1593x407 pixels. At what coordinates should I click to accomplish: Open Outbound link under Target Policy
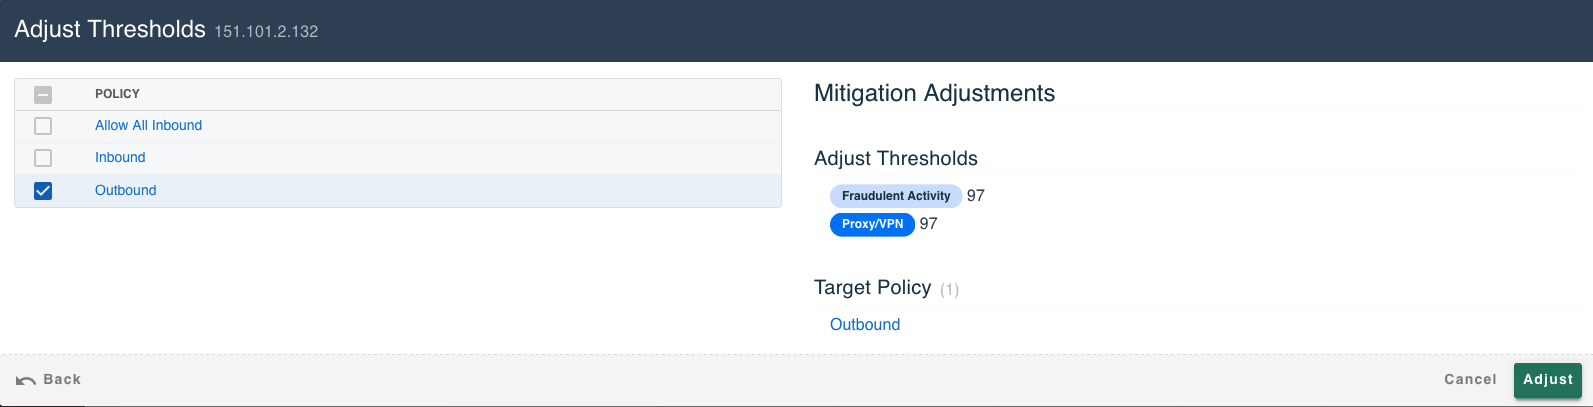(x=865, y=324)
